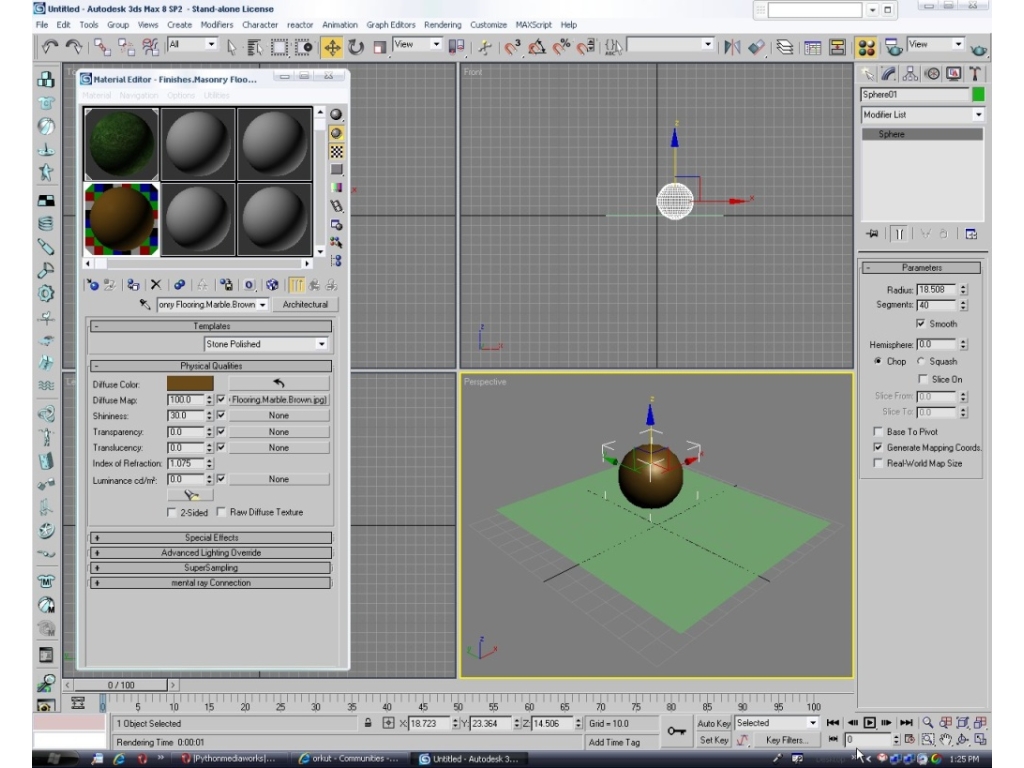Image resolution: width=1024 pixels, height=768 pixels.
Task: Click the Redo arrow in main toolbar
Action: [x=74, y=46]
